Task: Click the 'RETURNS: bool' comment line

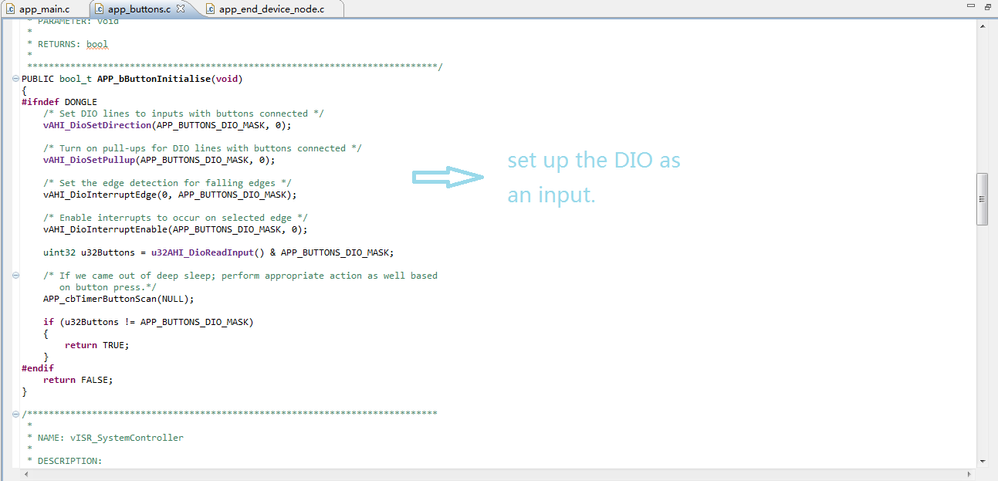Action: click(x=67, y=44)
